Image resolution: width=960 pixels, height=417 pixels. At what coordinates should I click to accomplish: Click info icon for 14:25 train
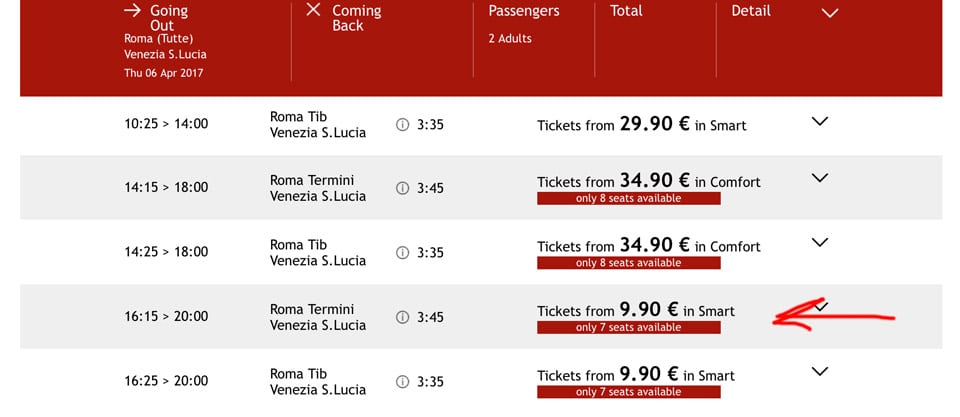(x=402, y=253)
